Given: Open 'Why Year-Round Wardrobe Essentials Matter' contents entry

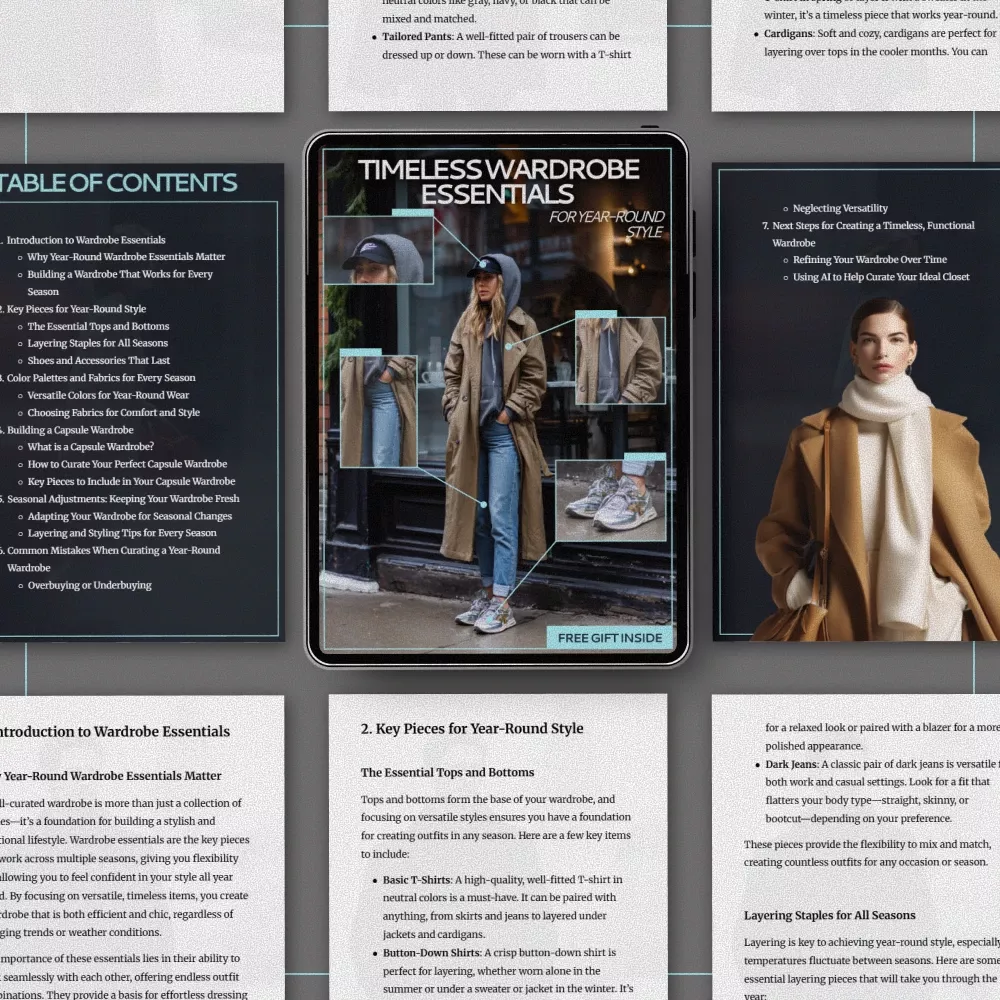Looking at the screenshot, I should 126,257.
